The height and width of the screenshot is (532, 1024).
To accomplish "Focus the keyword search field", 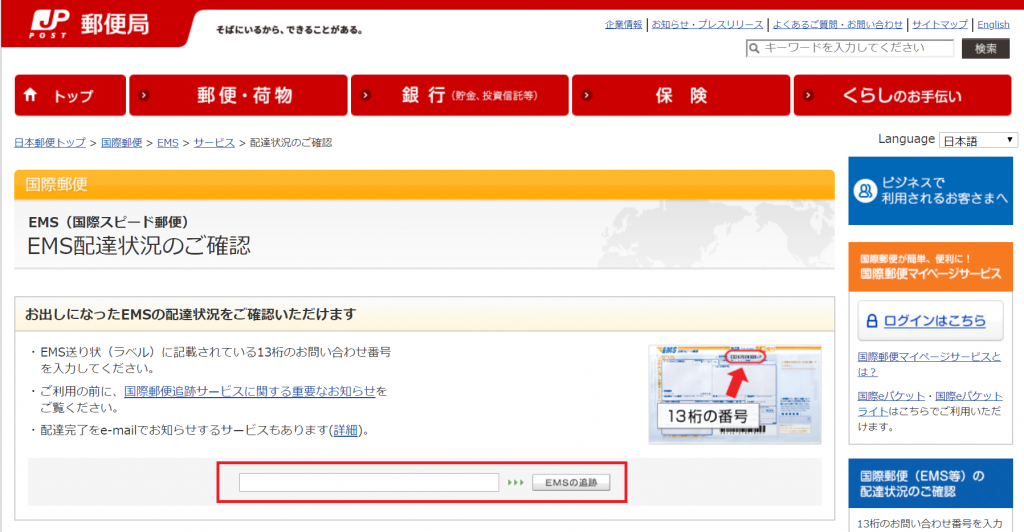I will pos(850,48).
